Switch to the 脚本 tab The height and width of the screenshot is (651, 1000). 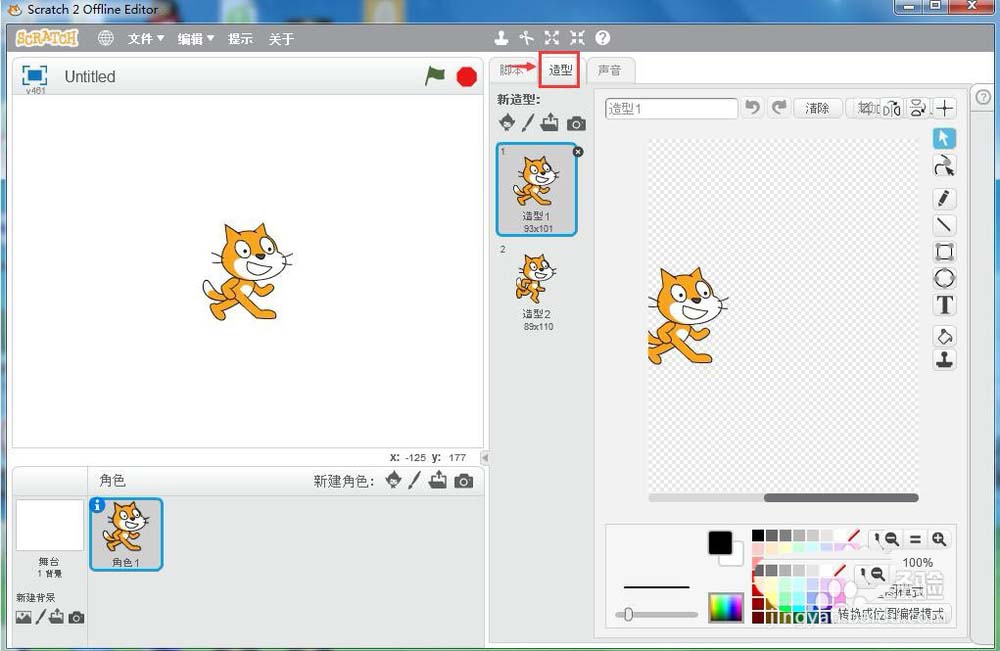coord(512,70)
